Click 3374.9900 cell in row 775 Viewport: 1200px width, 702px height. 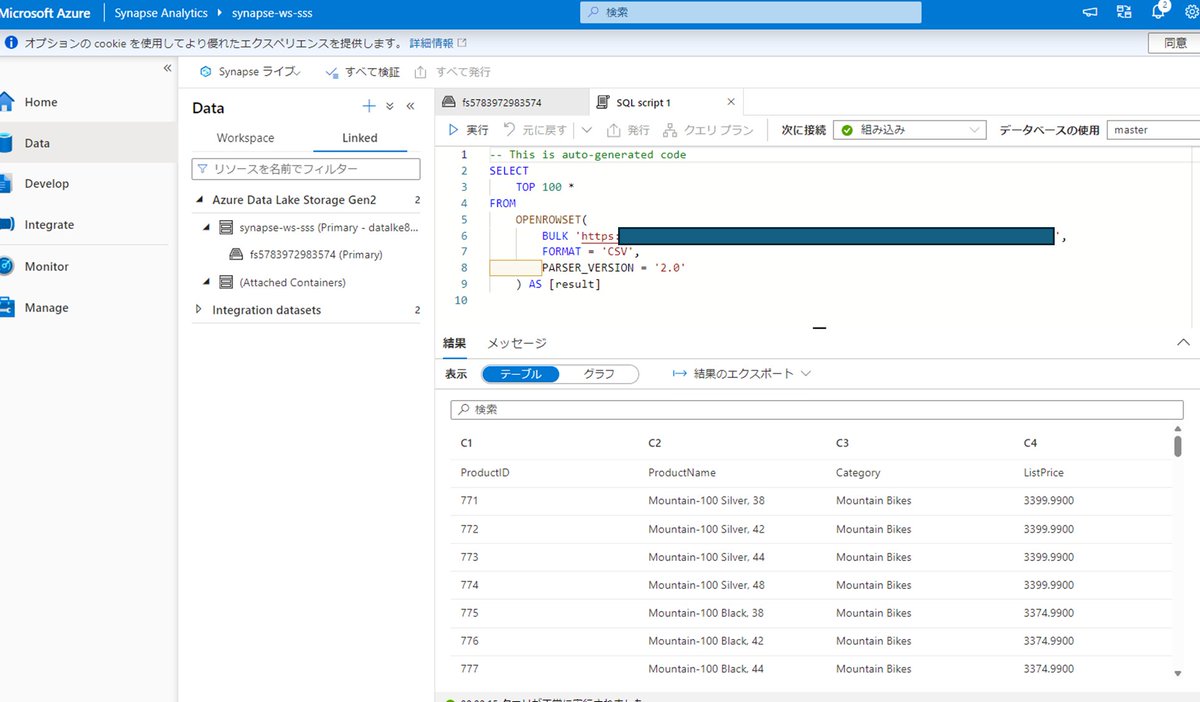[x=1048, y=612]
